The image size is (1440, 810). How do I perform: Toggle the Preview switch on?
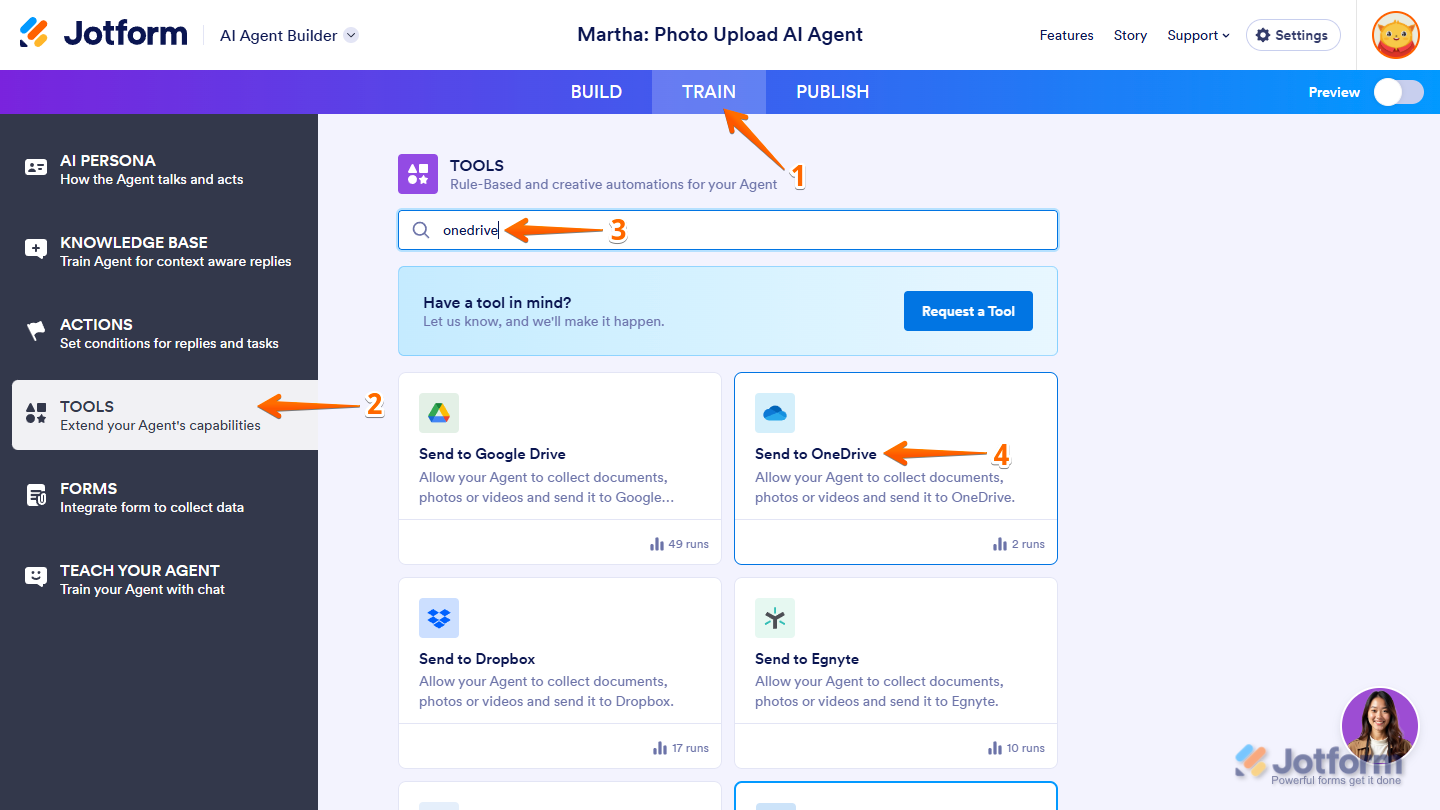[1398, 92]
